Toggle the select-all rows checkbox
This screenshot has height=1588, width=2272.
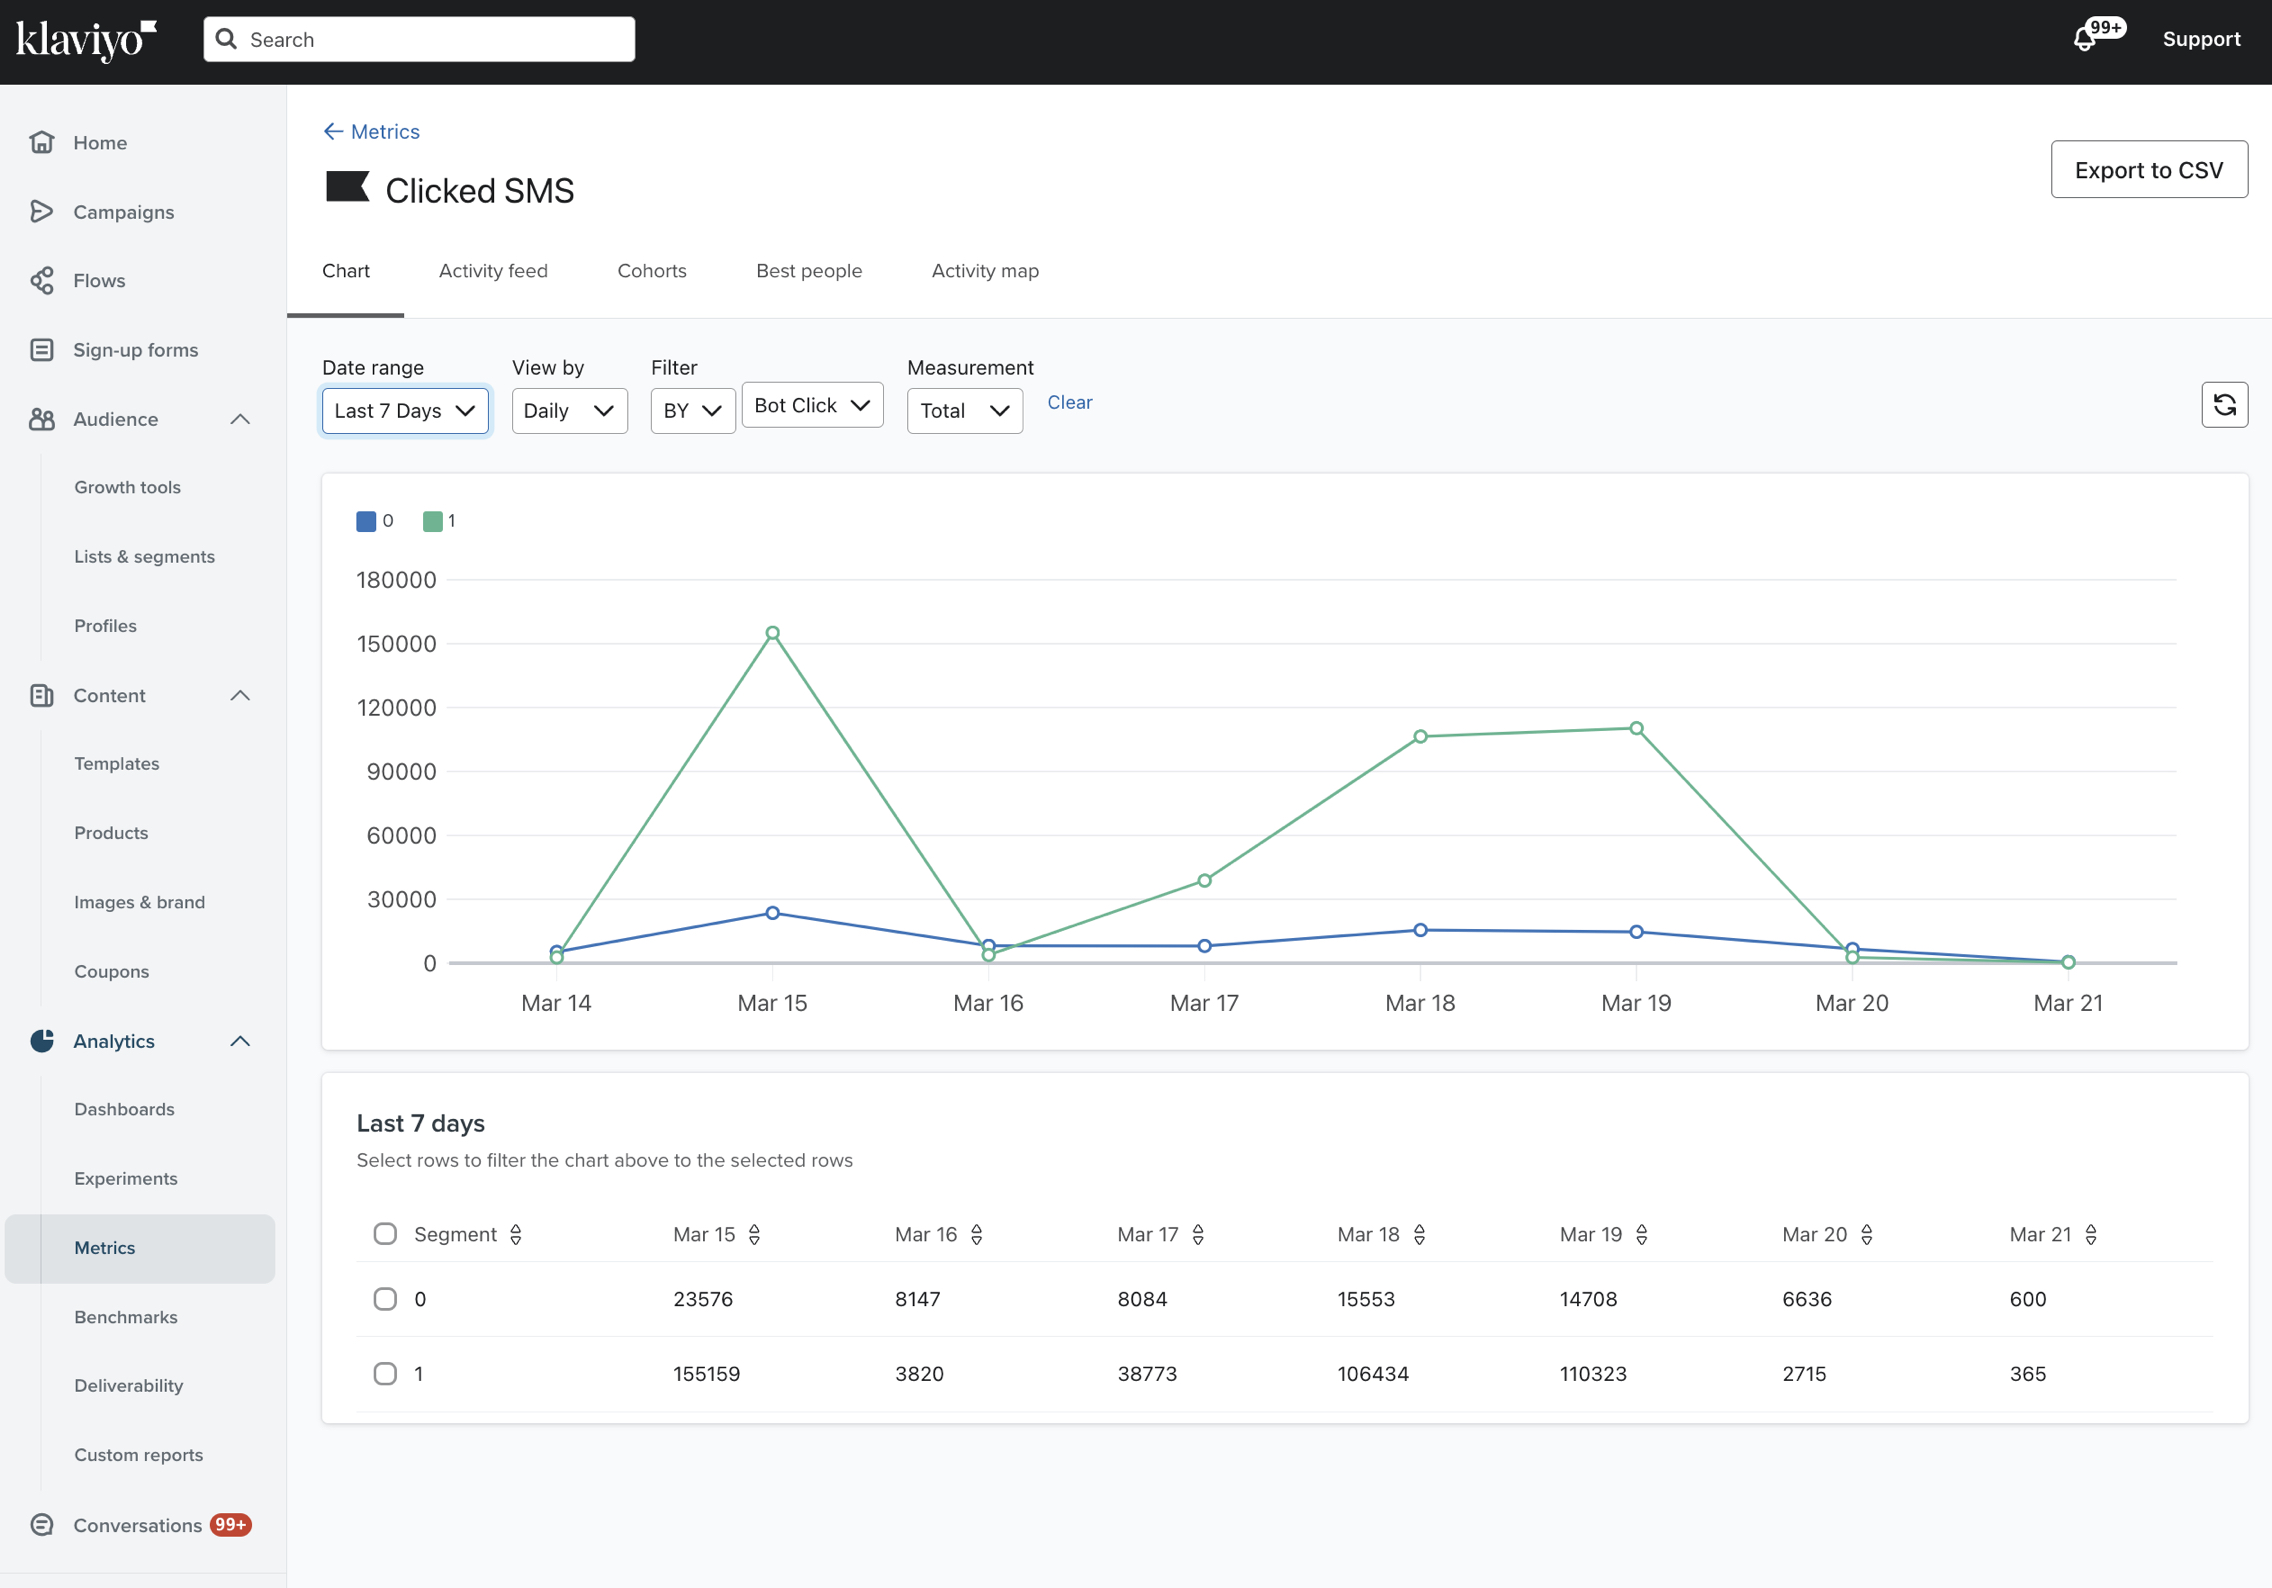coord(385,1232)
